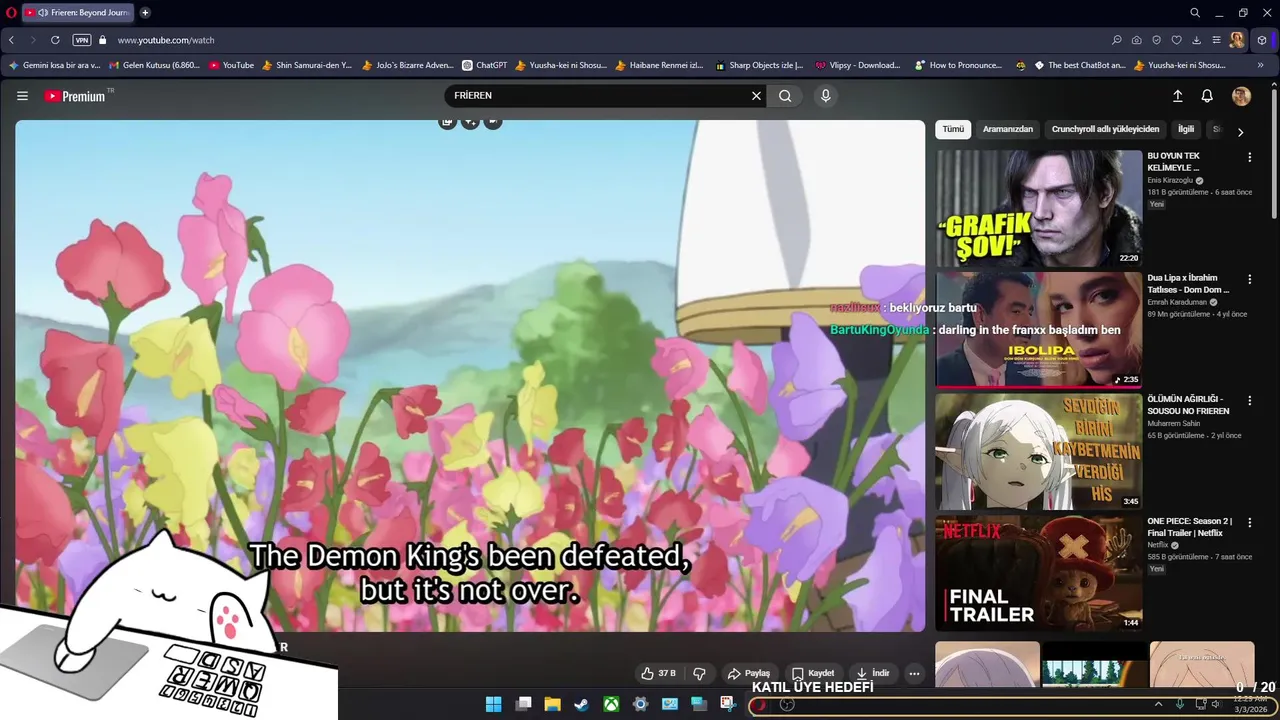Open options for ÖLÜMÜN AĞIRLIĞI video
1280x720 pixels.
[1249, 401]
